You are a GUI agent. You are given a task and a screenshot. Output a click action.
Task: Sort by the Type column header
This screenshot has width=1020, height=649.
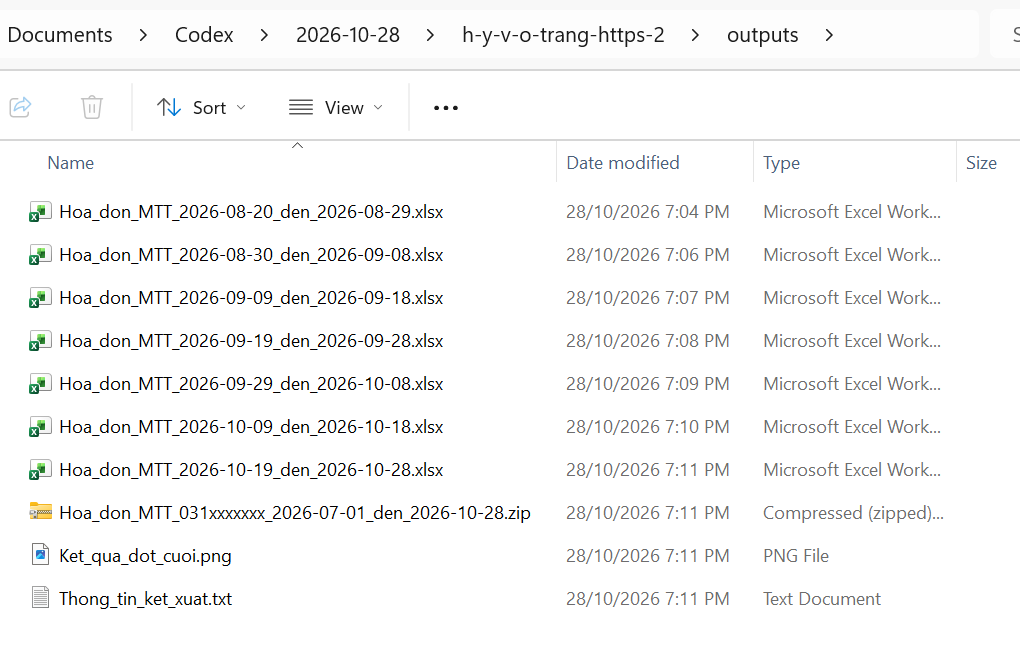click(781, 163)
